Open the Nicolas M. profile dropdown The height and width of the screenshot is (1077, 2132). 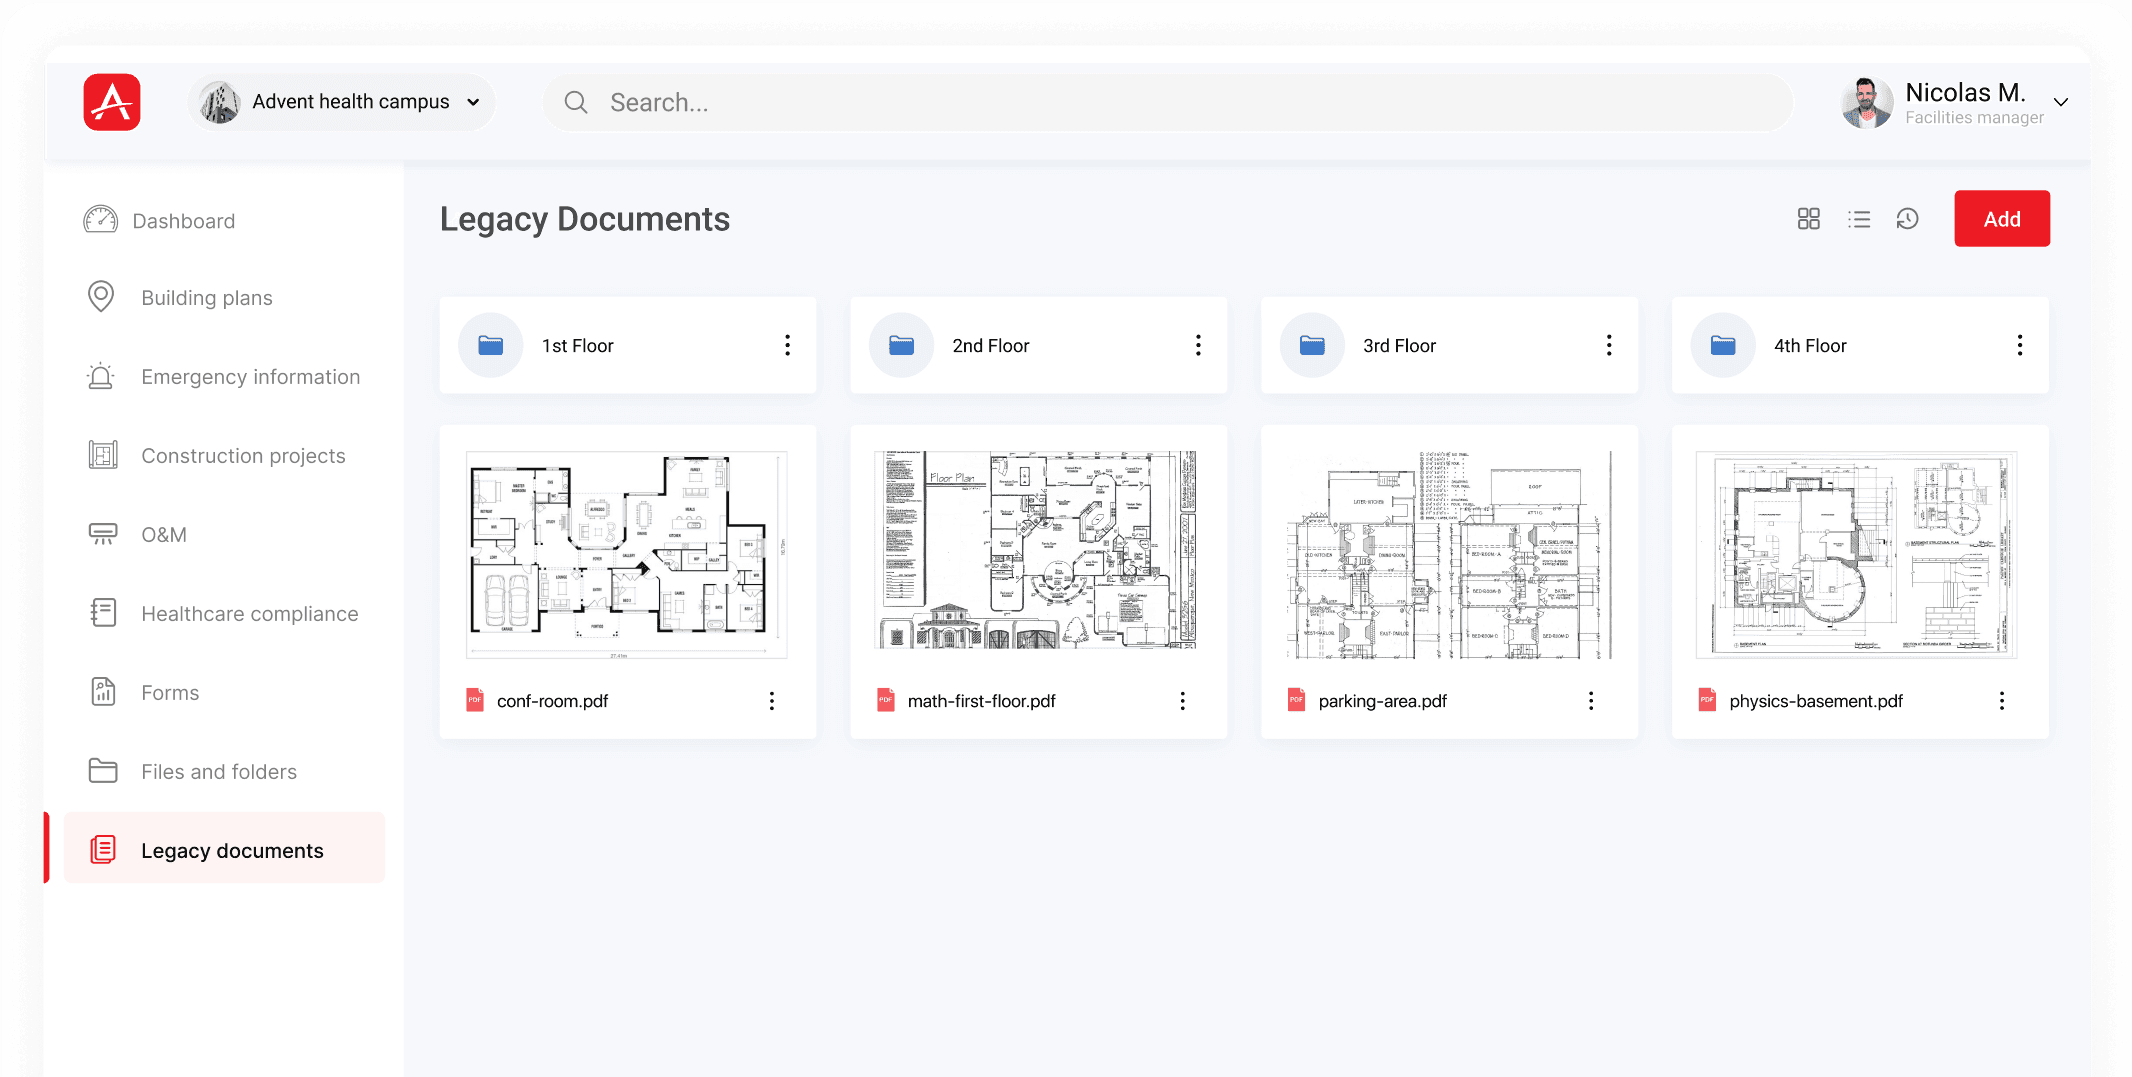click(2062, 101)
